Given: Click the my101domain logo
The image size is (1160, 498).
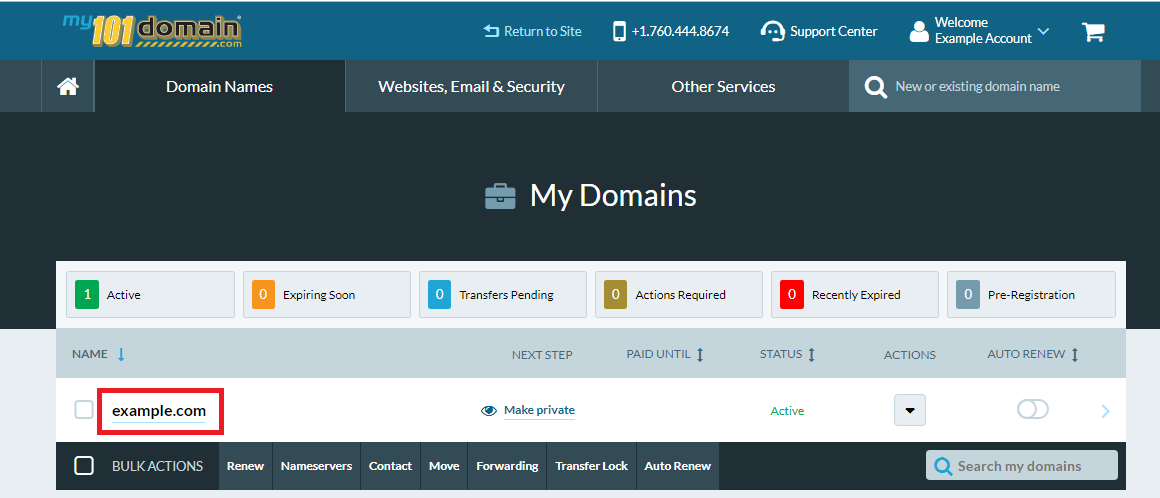Looking at the screenshot, I should click(x=152, y=30).
